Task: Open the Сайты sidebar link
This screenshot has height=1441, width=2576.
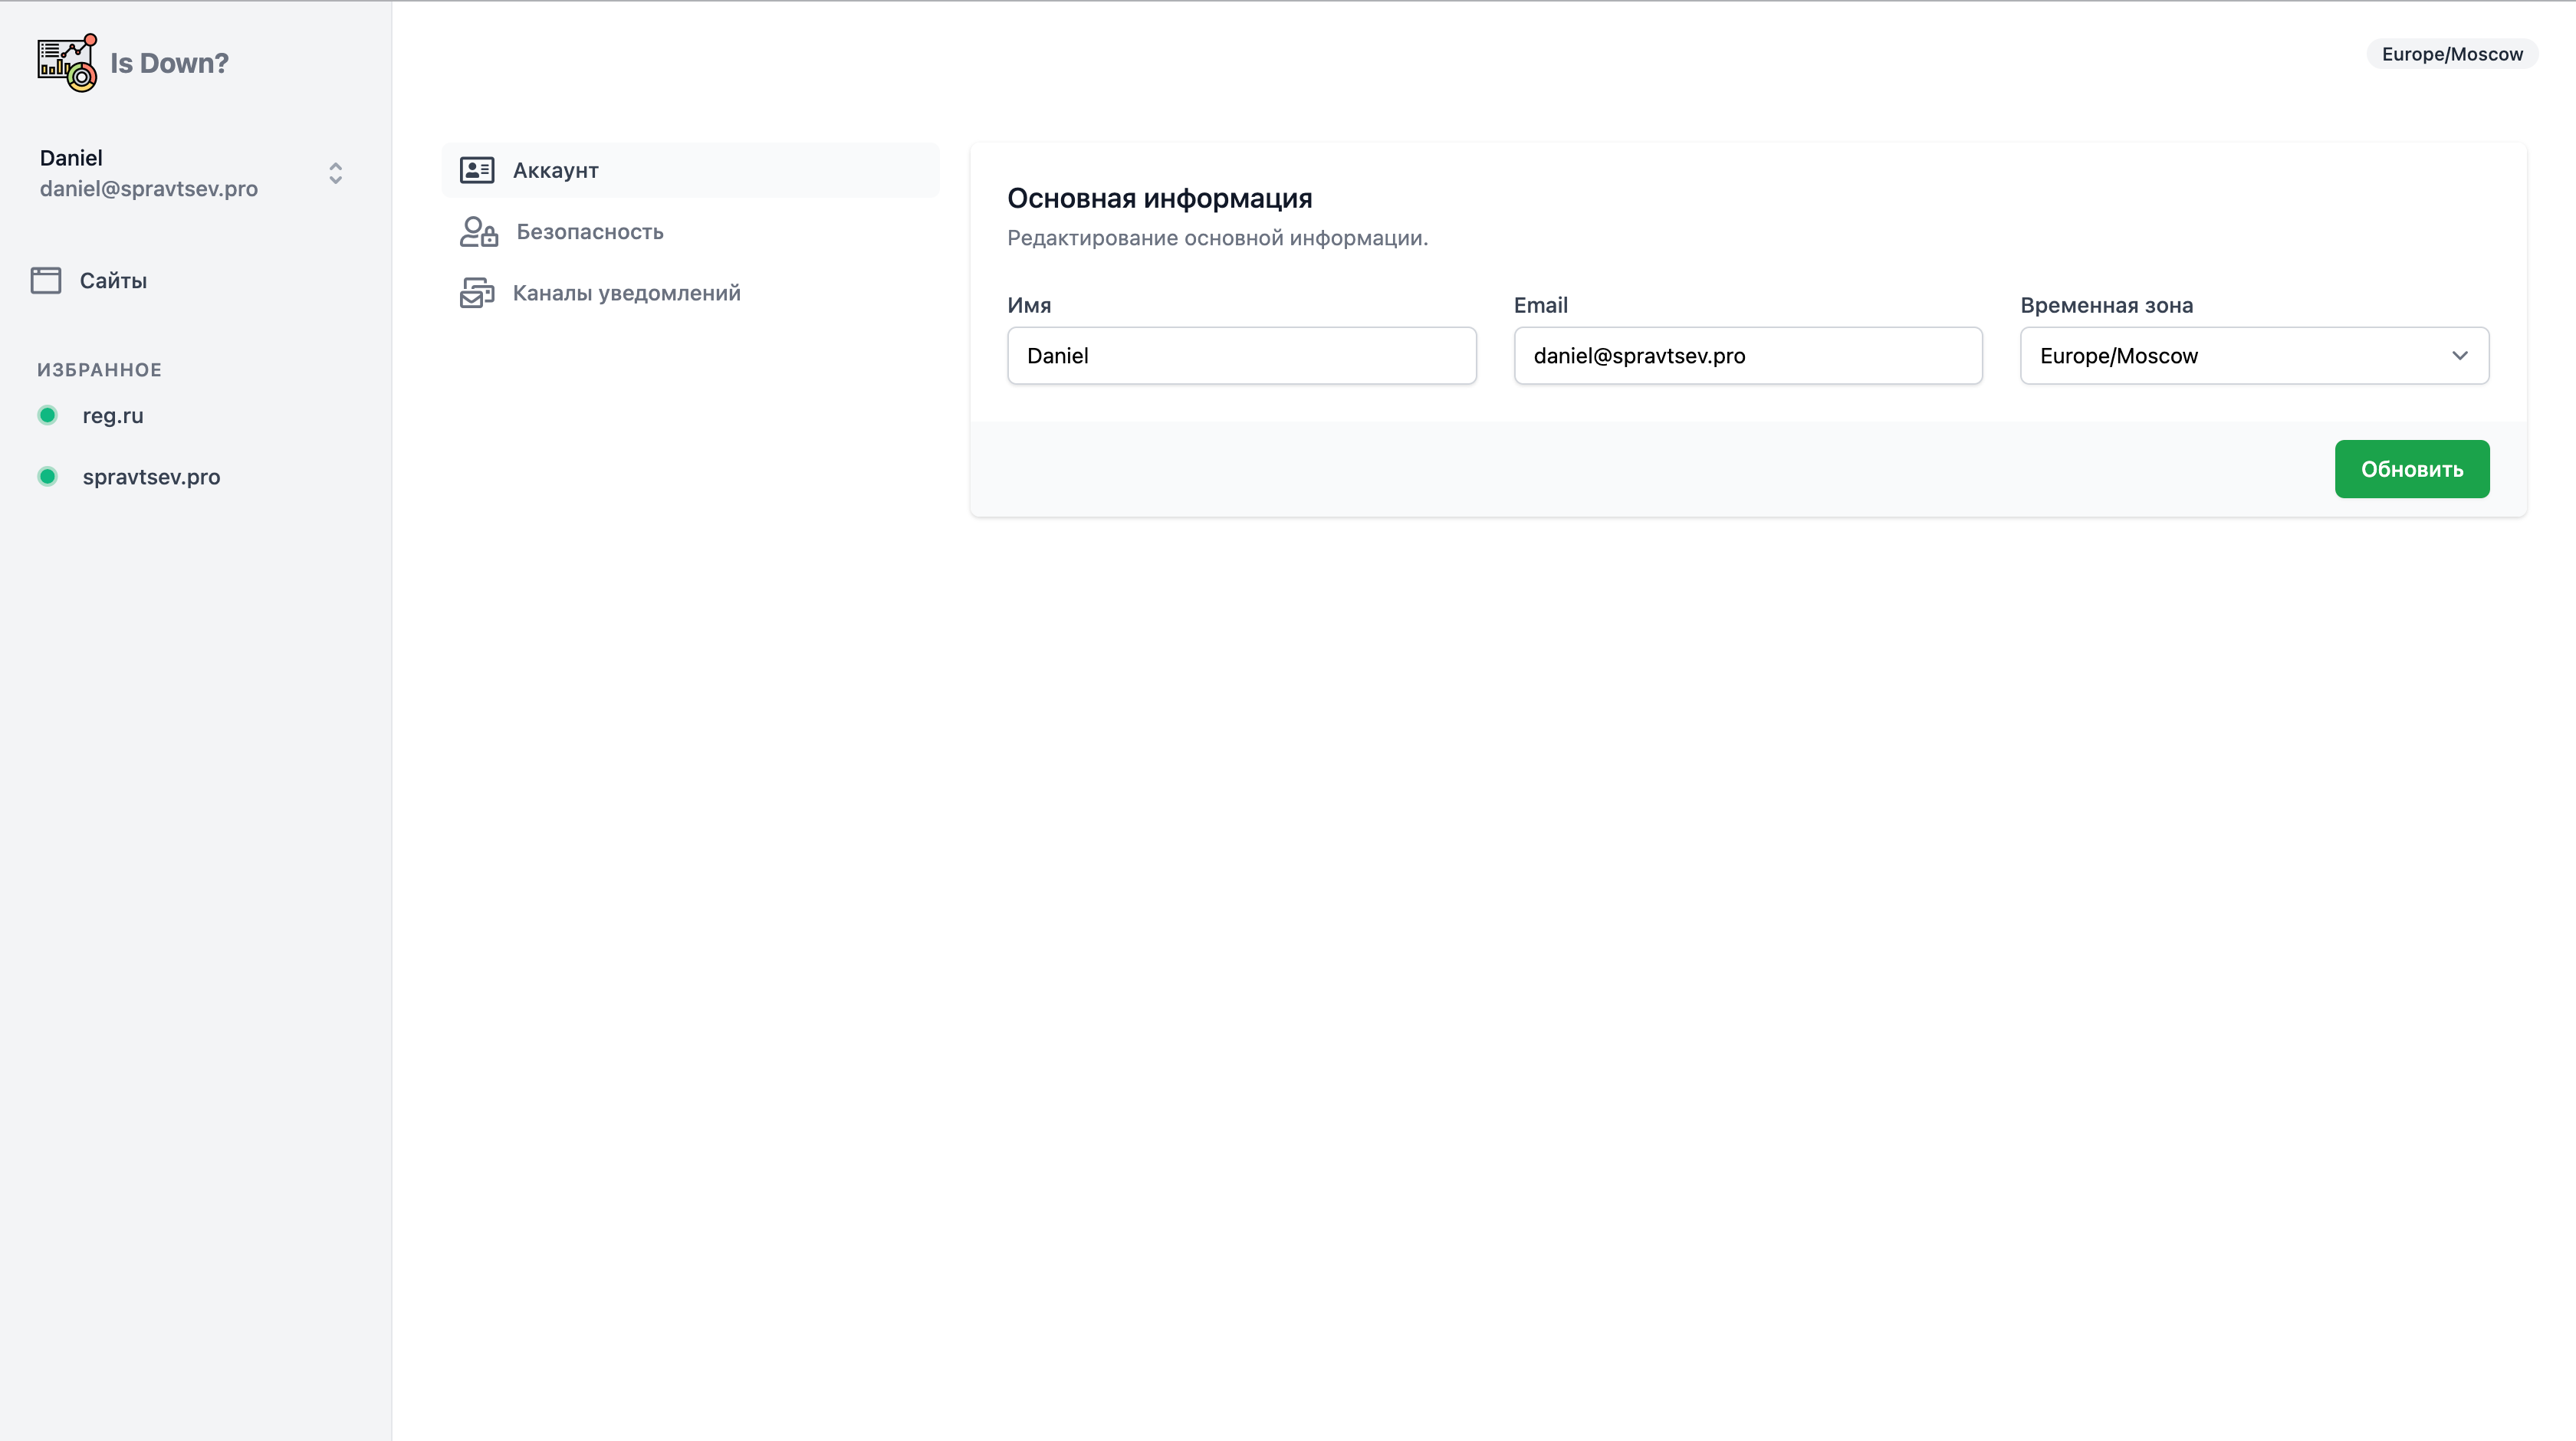Action: click(113, 280)
